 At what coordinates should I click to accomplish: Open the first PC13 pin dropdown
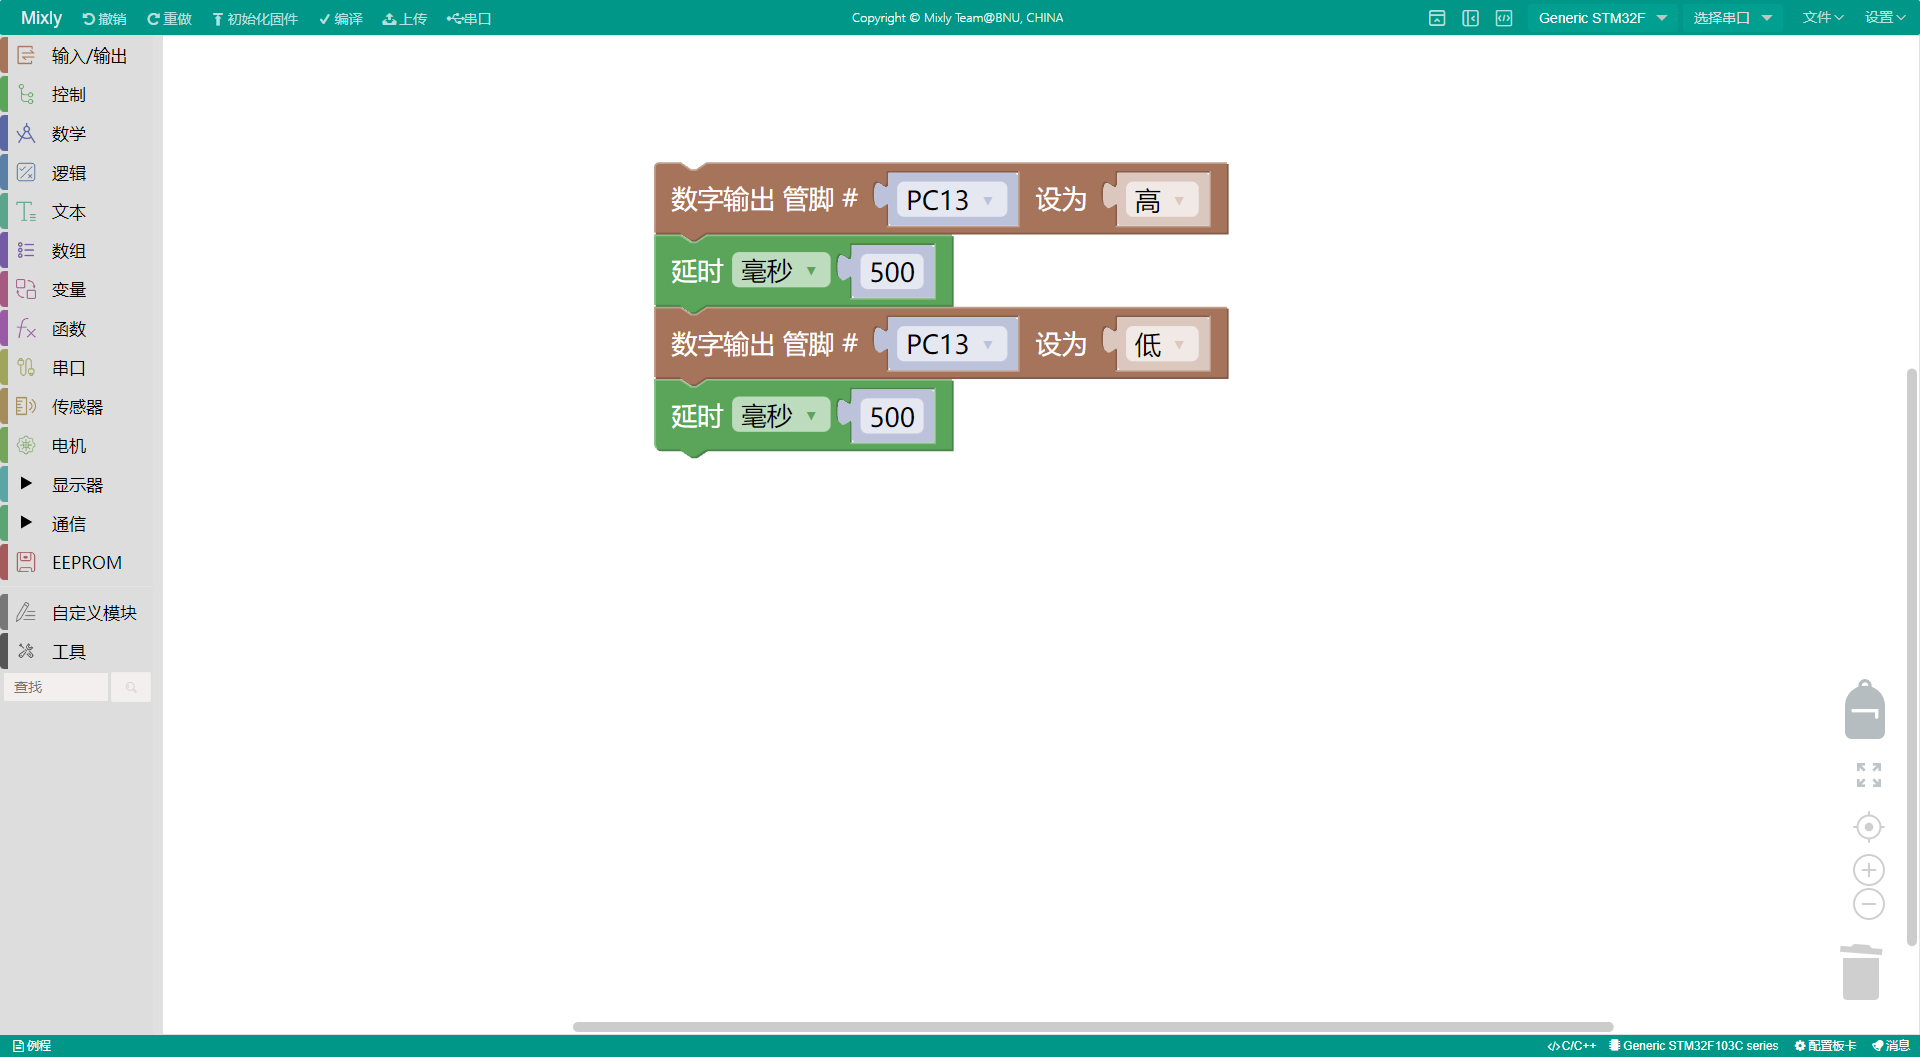(x=950, y=200)
